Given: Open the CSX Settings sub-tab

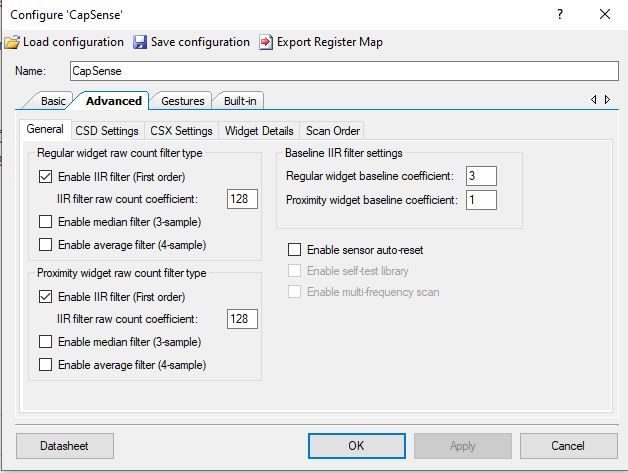Looking at the screenshot, I should (181, 131).
